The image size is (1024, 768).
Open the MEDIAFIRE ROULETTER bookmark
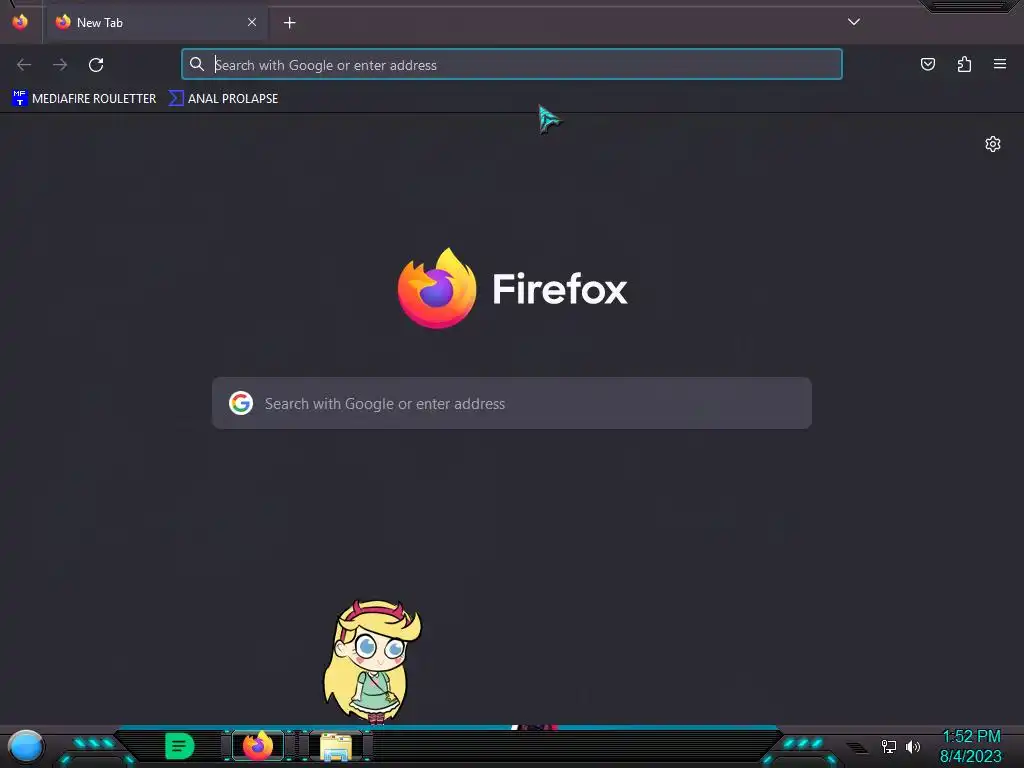84,99
